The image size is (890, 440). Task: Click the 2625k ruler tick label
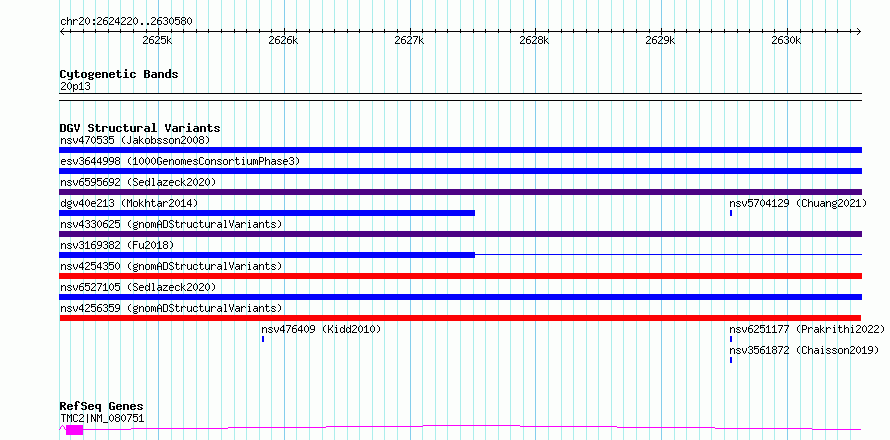(x=157, y=41)
